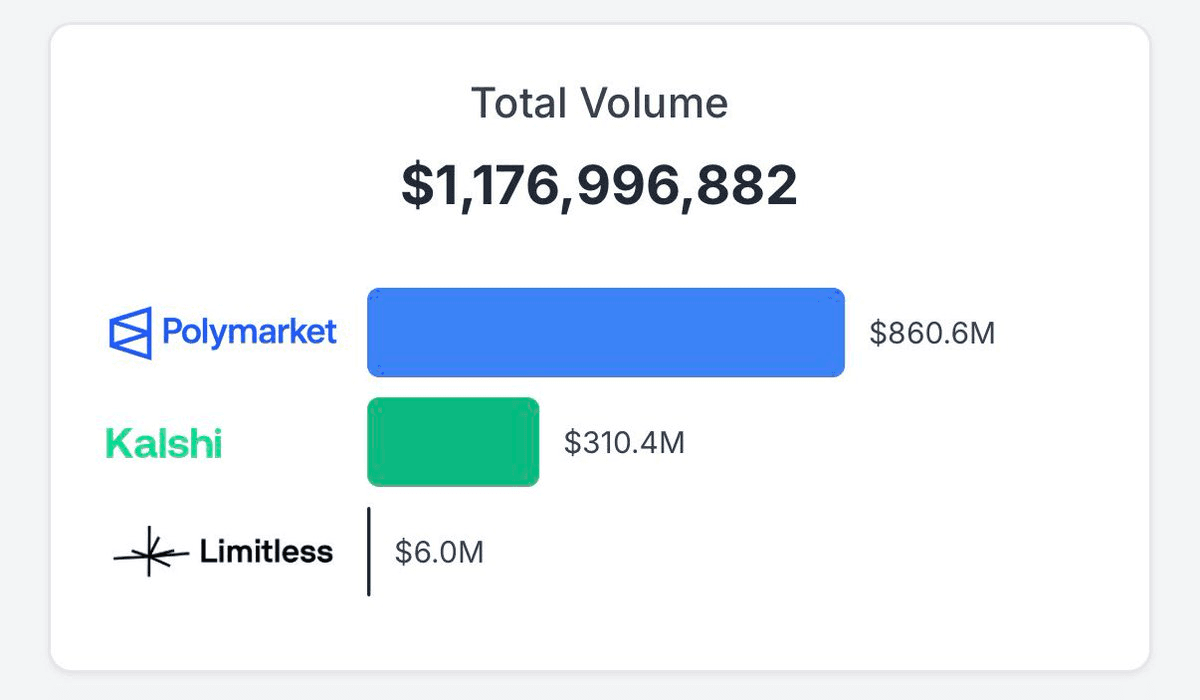Click the letter K in Kalshi
This screenshot has width=1200, height=700.
[x=117, y=443]
